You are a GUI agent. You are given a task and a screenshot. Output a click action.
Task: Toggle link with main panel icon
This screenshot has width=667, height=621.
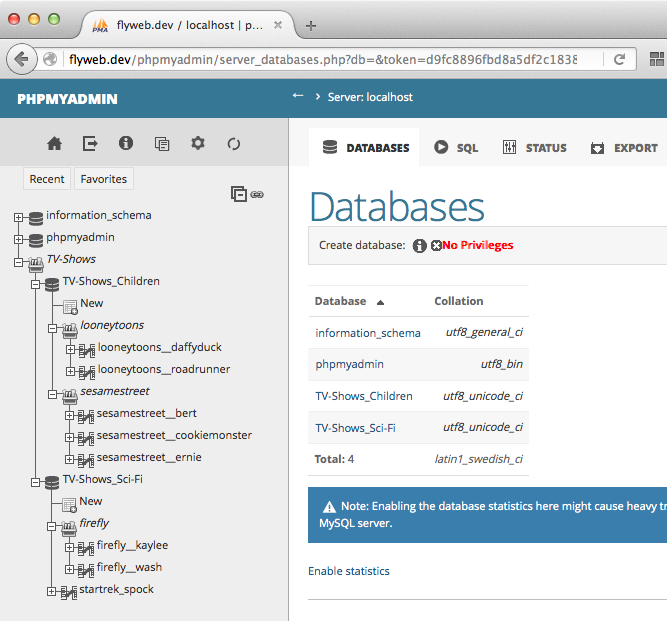[x=257, y=195]
